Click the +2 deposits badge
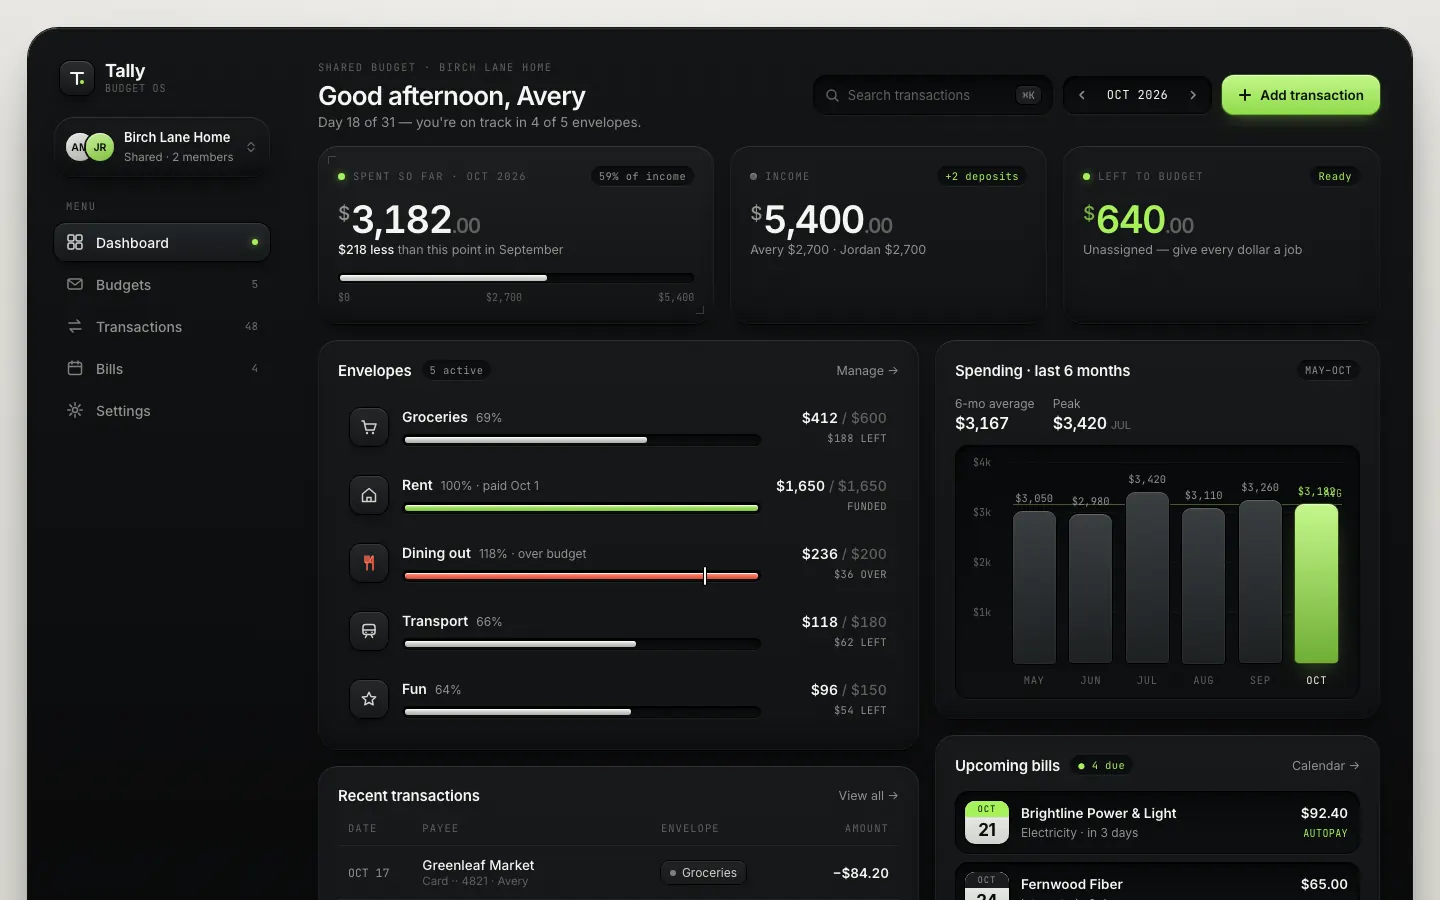1440x900 pixels. [x=982, y=176]
